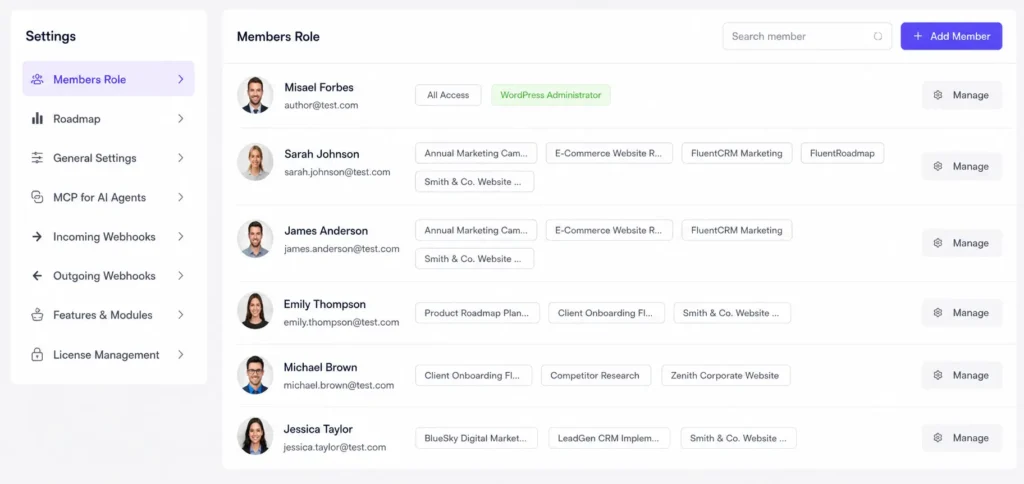Select Outgoing Webhooks in sidebar
Screen dimensions: 1024x484
pyautogui.click(x=108, y=276)
